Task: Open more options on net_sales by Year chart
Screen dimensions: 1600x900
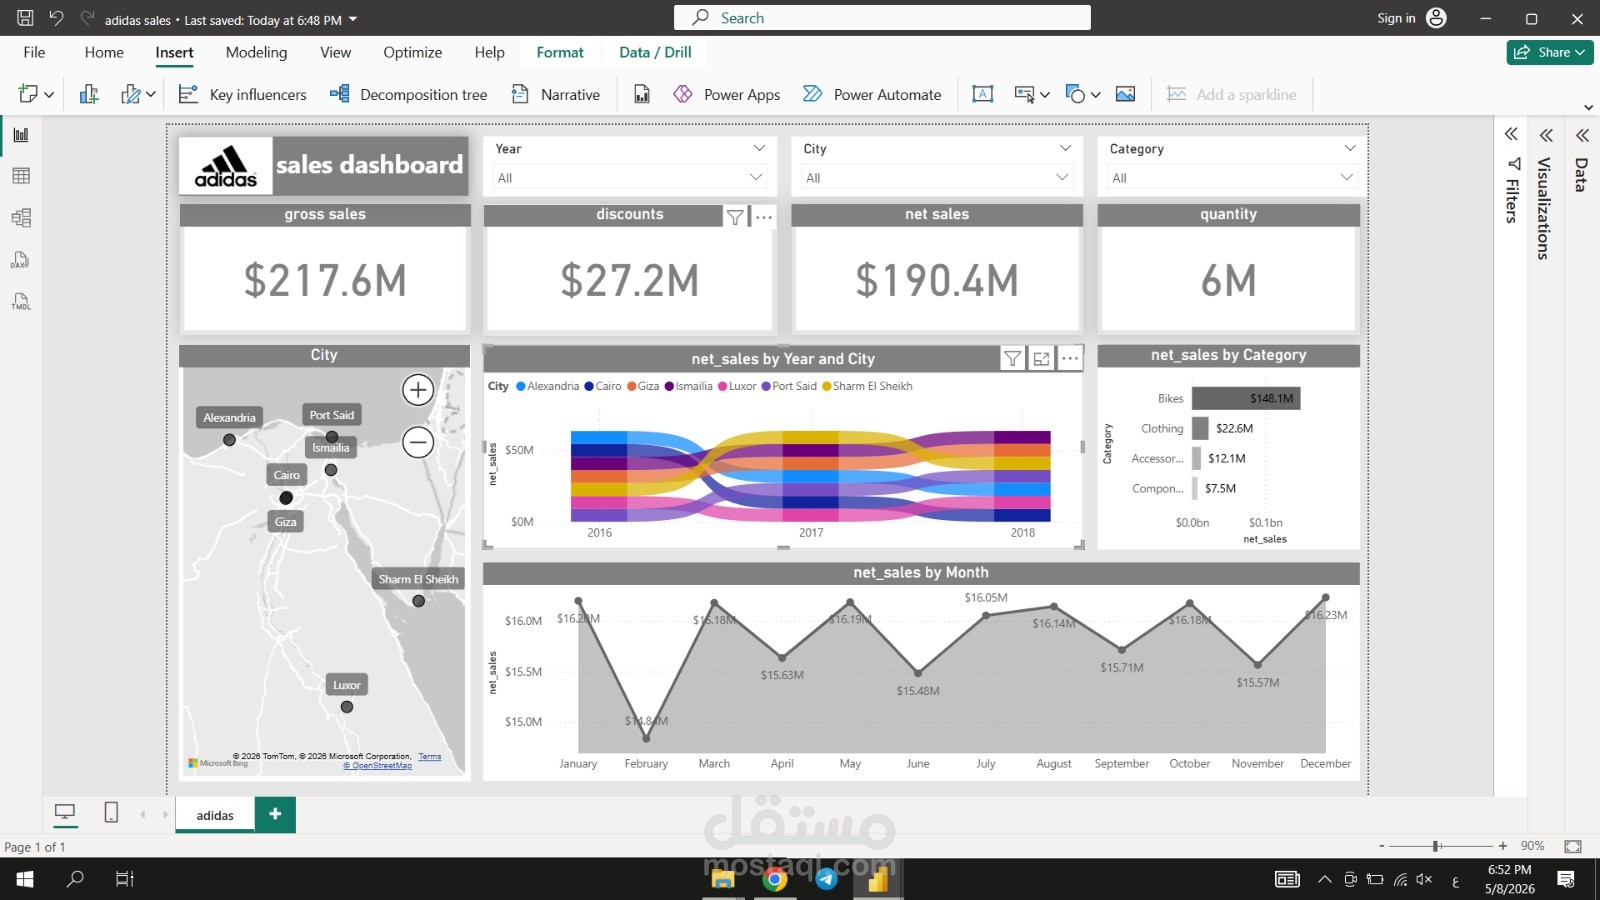Action: pyautogui.click(x=1070, y=359)
